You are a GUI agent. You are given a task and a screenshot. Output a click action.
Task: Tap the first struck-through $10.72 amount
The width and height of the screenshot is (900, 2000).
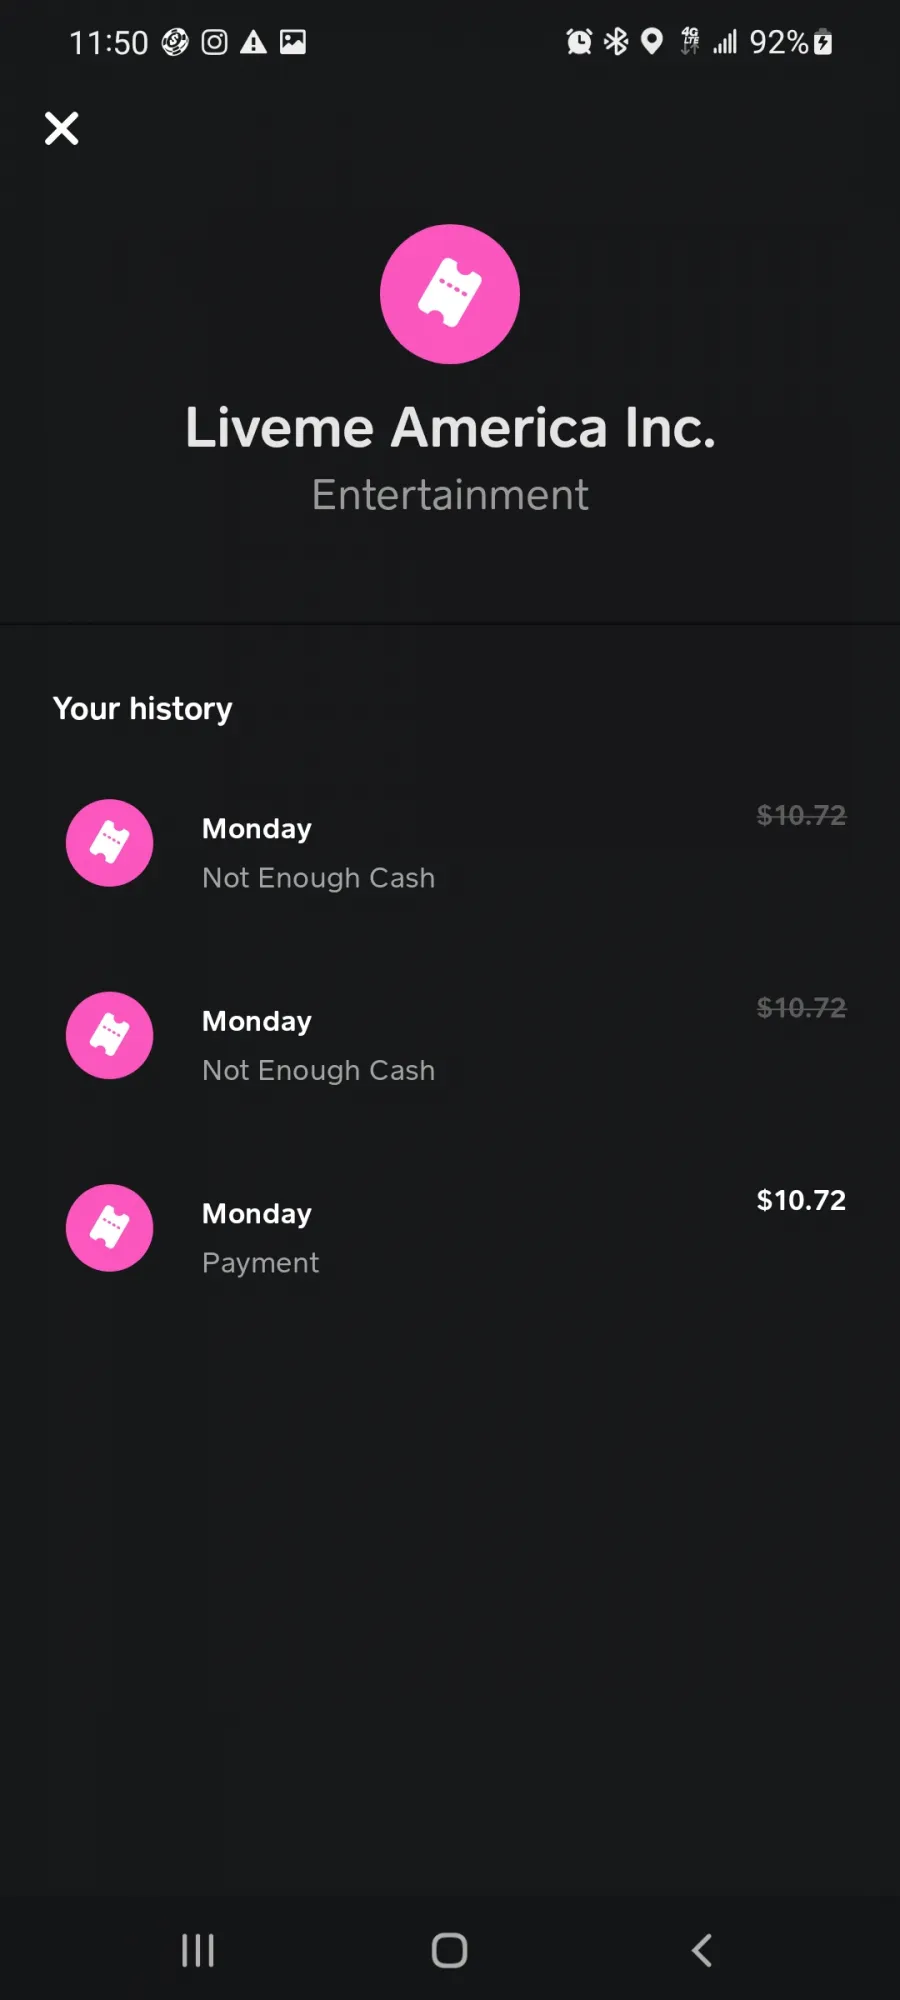click(x=801, y=815)
